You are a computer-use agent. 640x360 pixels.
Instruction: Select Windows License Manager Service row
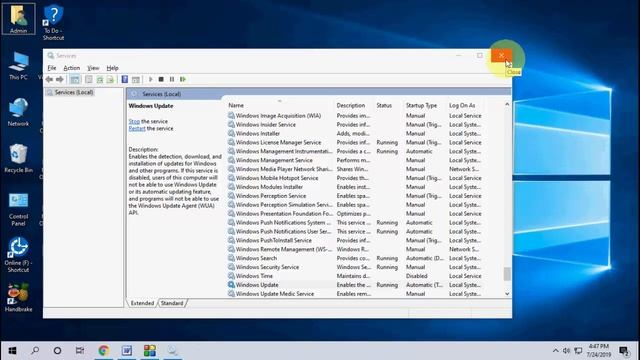coord(355,142)
